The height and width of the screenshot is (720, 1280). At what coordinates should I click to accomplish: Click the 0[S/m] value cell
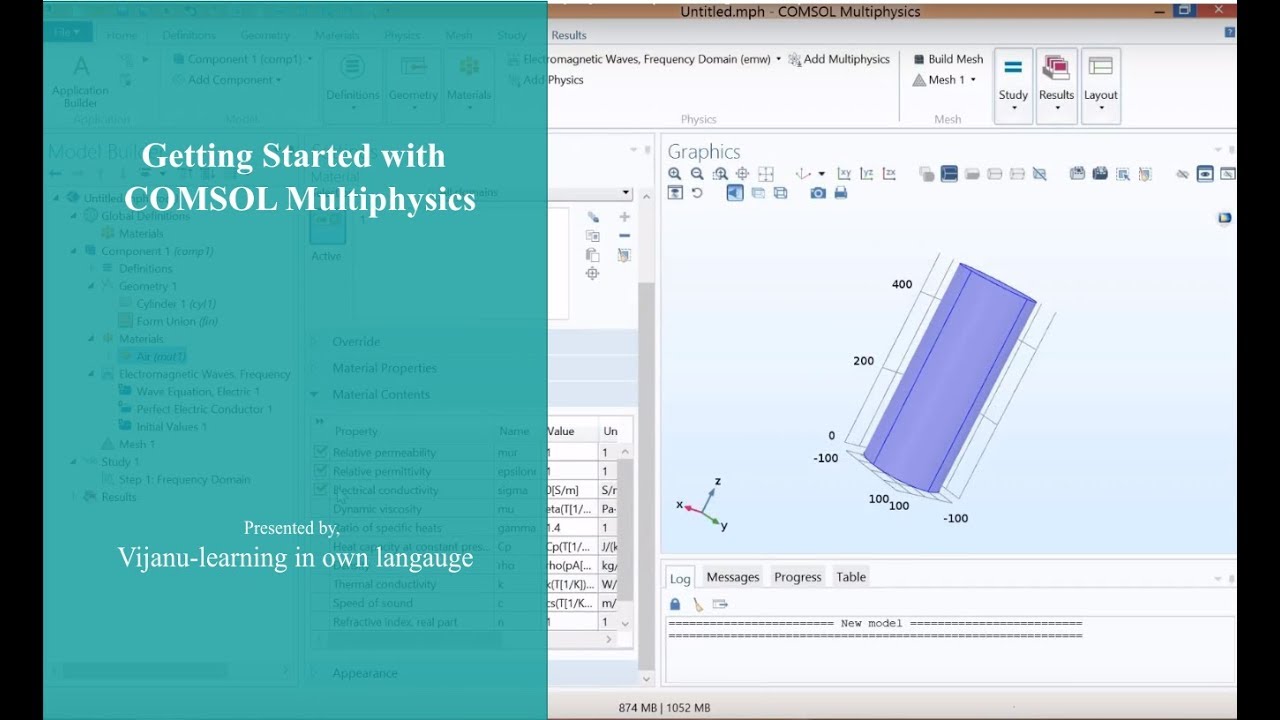click(572, 490)
